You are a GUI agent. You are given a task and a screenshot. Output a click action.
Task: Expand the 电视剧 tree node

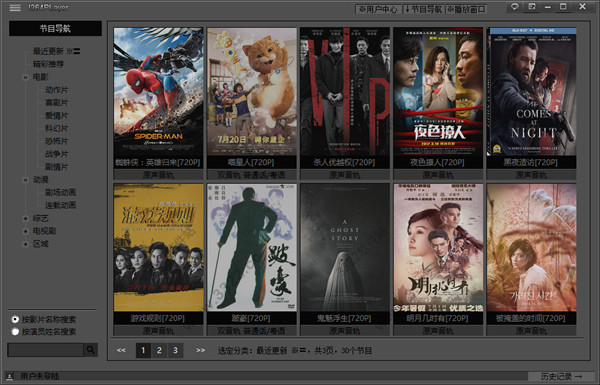pos(26,231)
